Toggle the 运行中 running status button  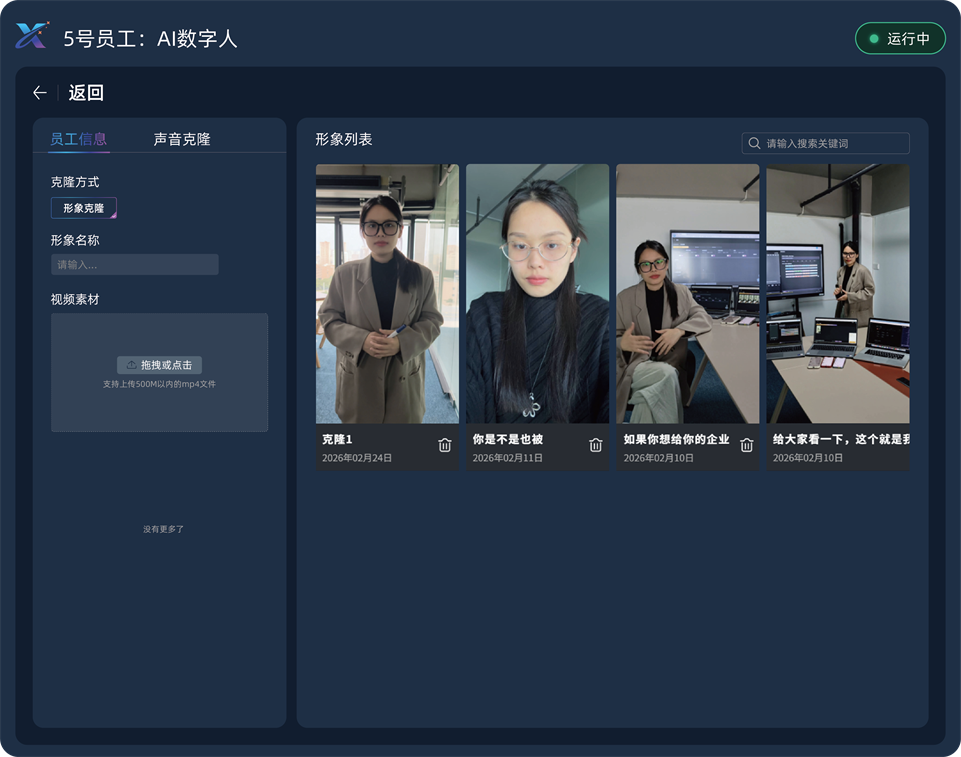click(900, 39)
